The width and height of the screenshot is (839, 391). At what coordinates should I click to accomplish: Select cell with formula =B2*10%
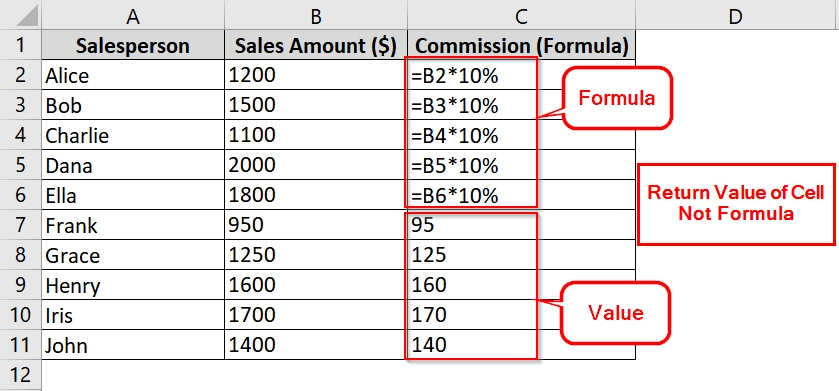(x=522, y=75)
